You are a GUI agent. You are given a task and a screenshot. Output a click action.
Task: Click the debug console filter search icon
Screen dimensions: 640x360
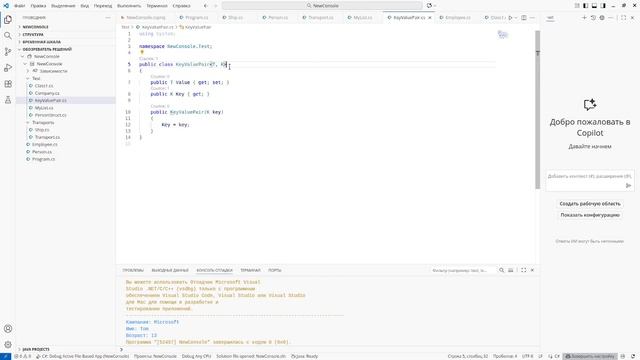click(502, 270)
